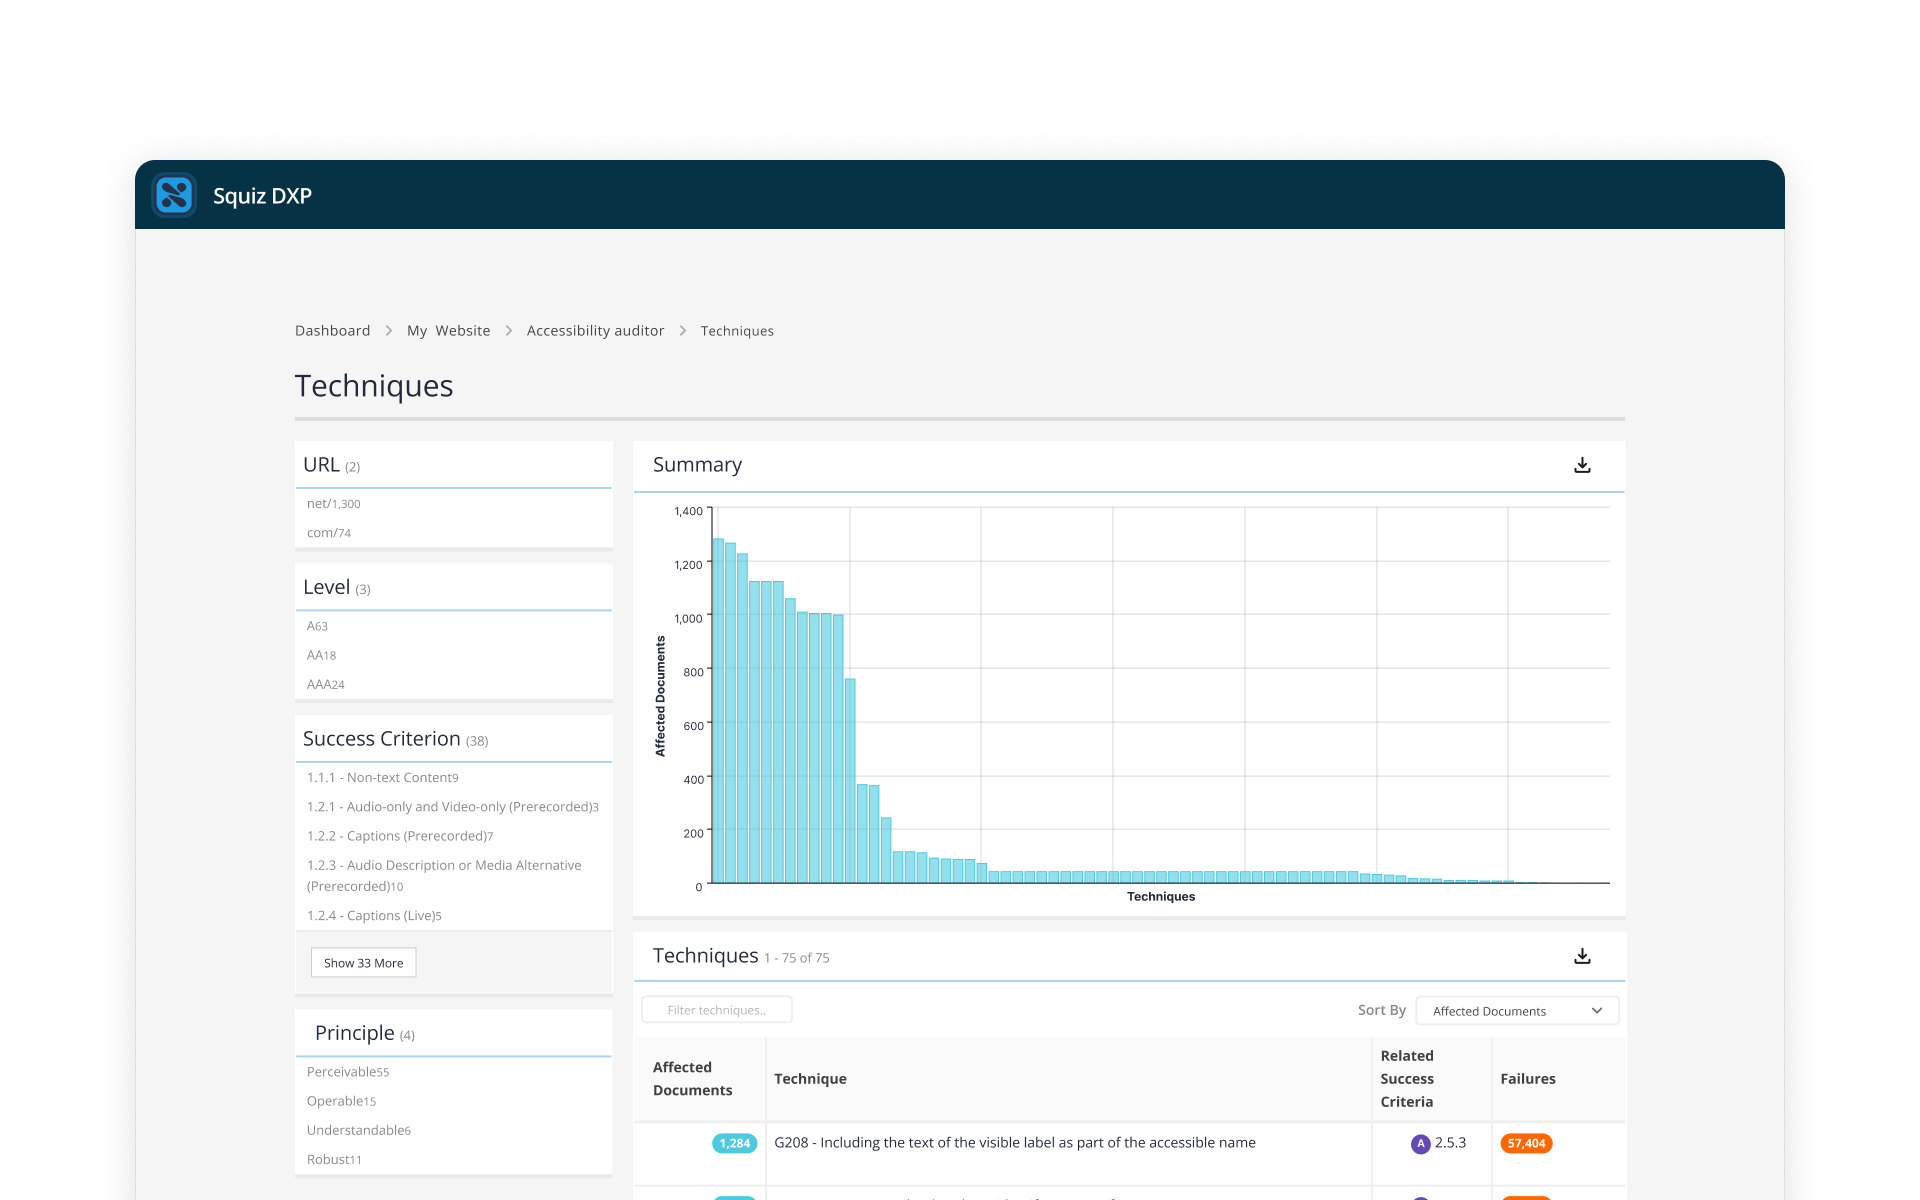The image size is (1920, 1200).
Task: Click the Squiz DXP title text
Action: click(x=262, y=196)
